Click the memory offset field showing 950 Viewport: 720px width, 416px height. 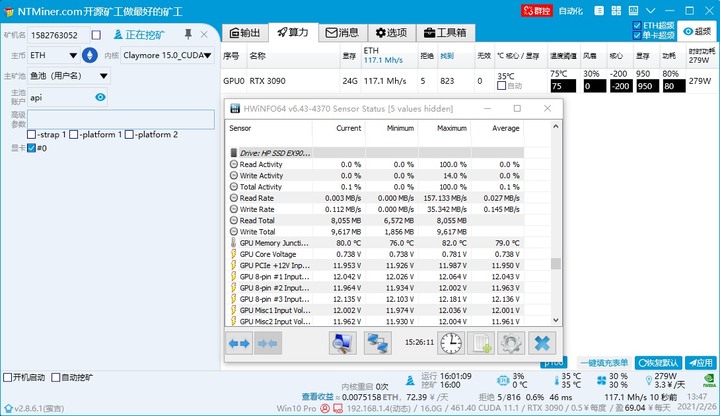(x=647, y=86)
